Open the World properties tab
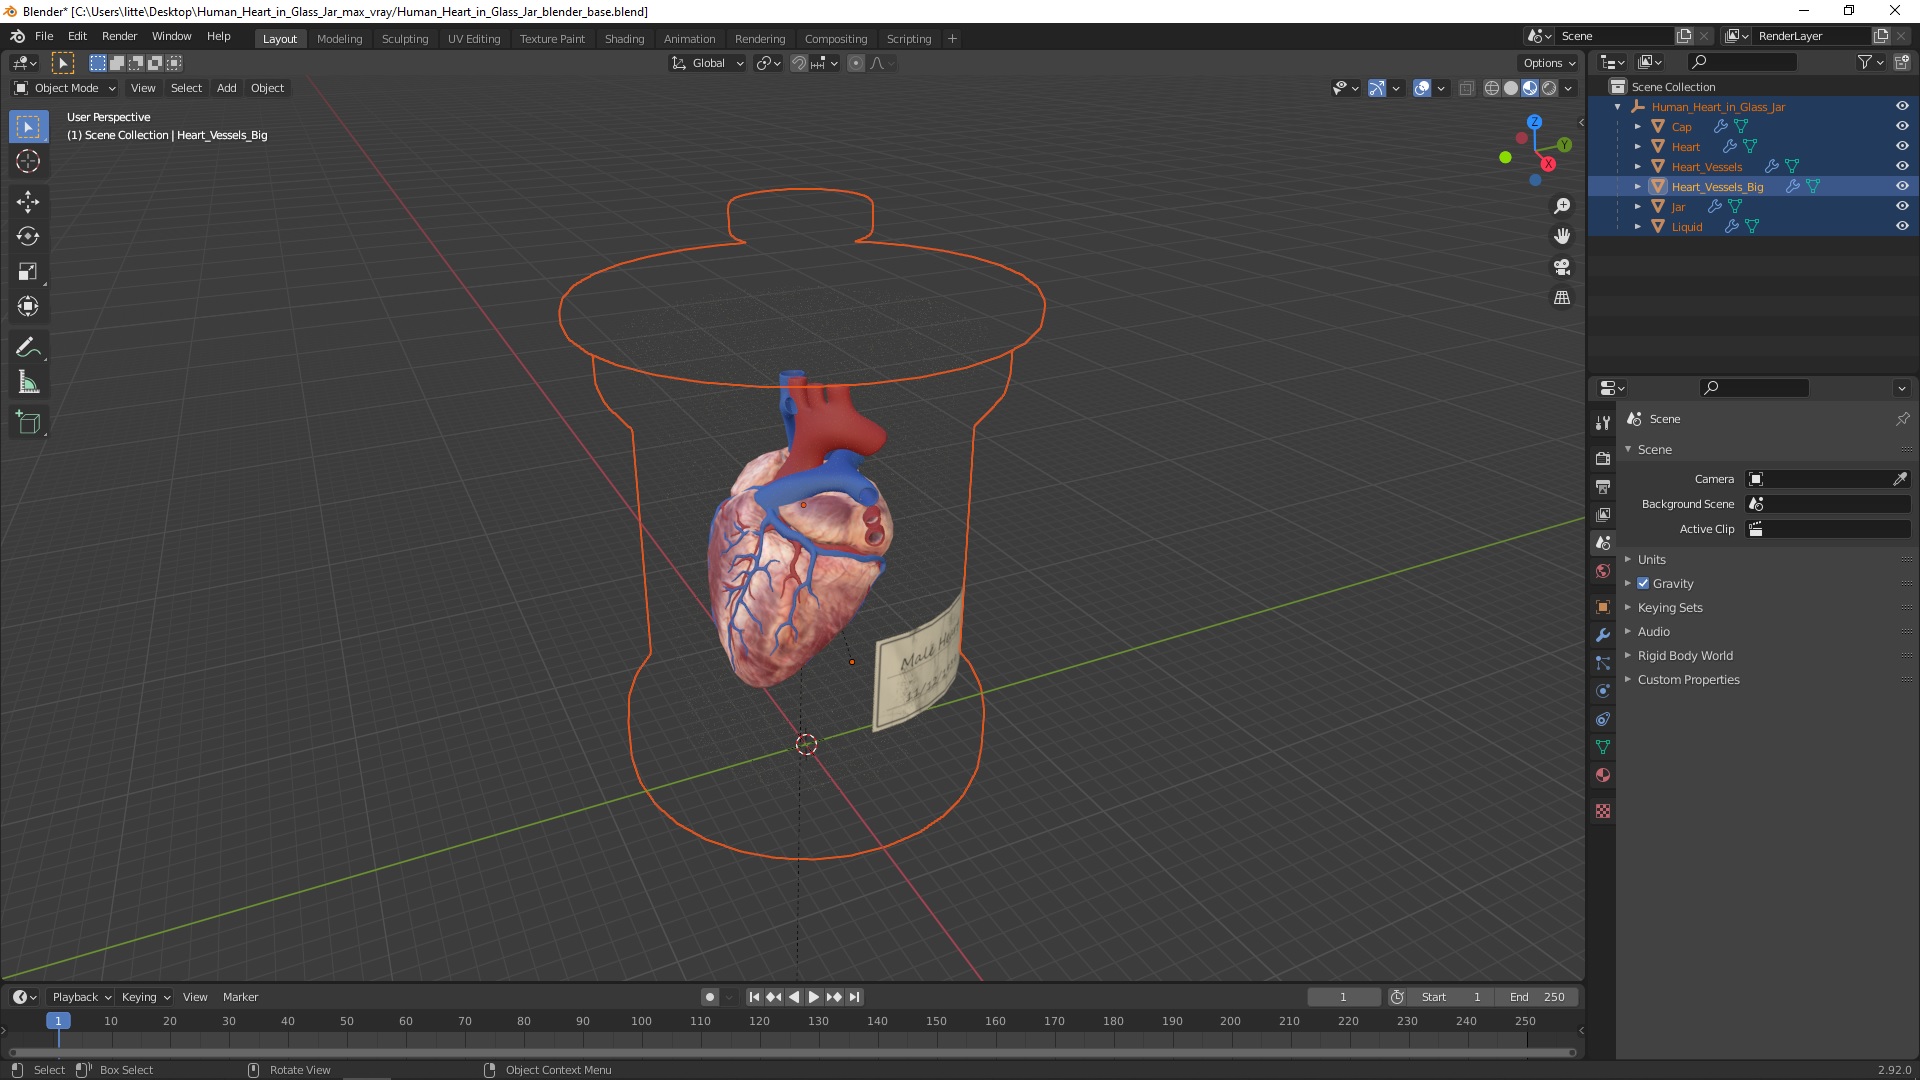1920x1080 pixels. pyautogui.click(x=1603, y=571)
